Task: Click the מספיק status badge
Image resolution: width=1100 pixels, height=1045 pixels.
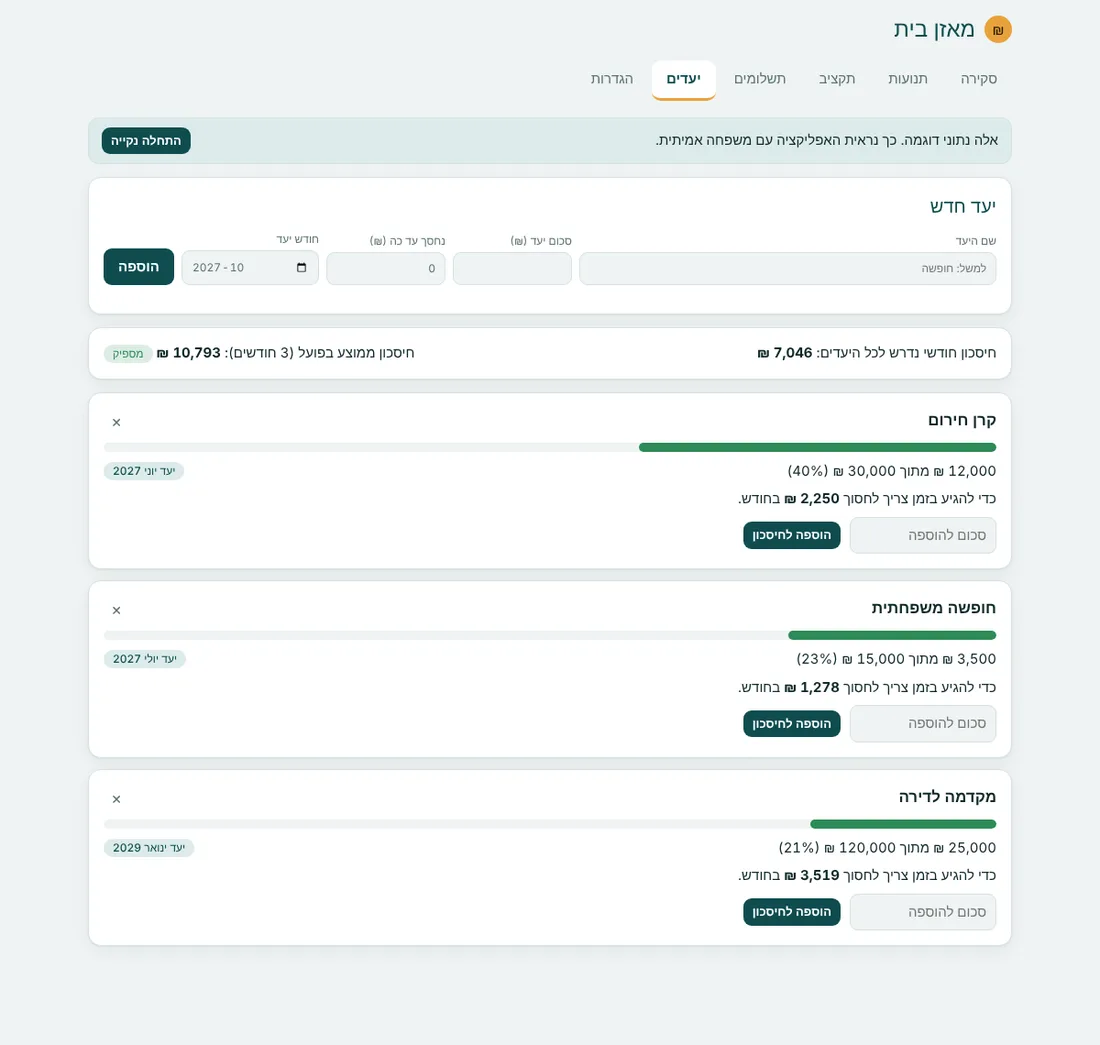Action: point(128,353)
